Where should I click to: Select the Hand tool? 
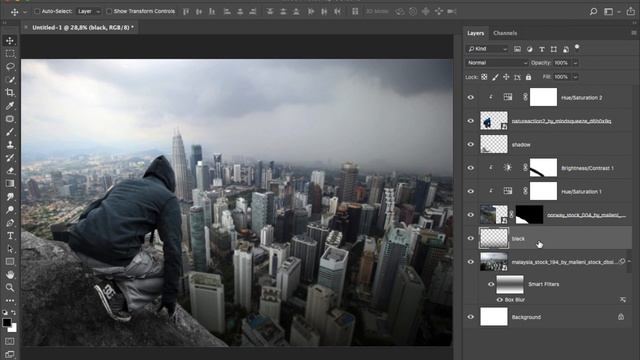pos(10,275)
